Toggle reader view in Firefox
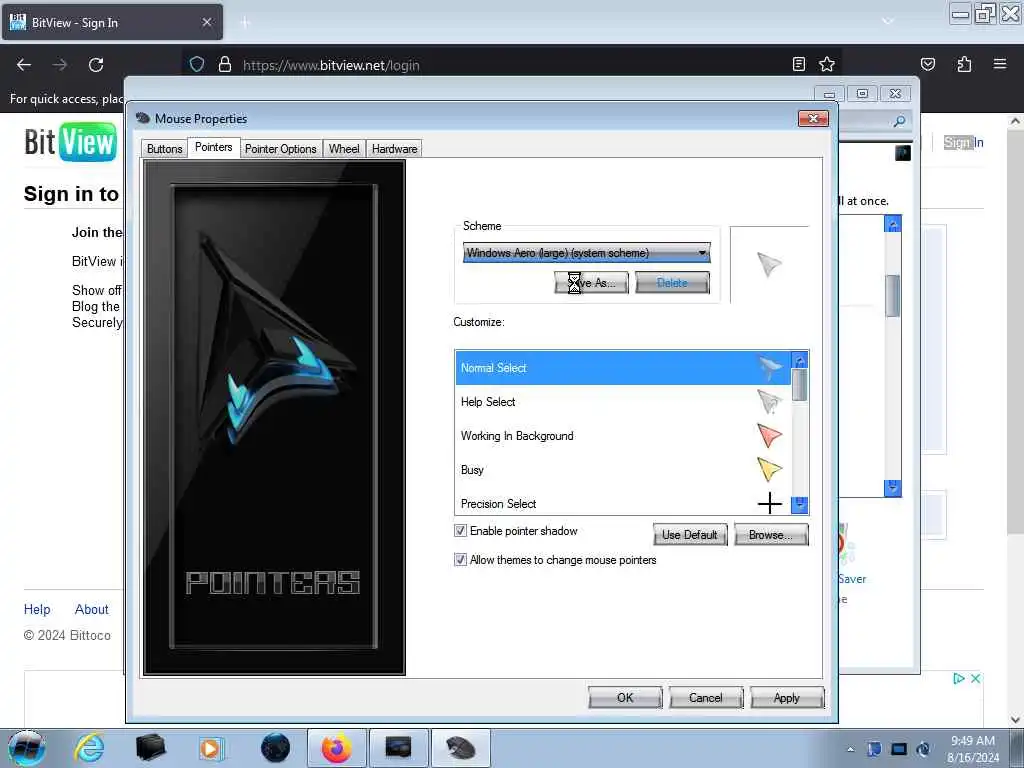1024x768 pixels. point(799,64)
